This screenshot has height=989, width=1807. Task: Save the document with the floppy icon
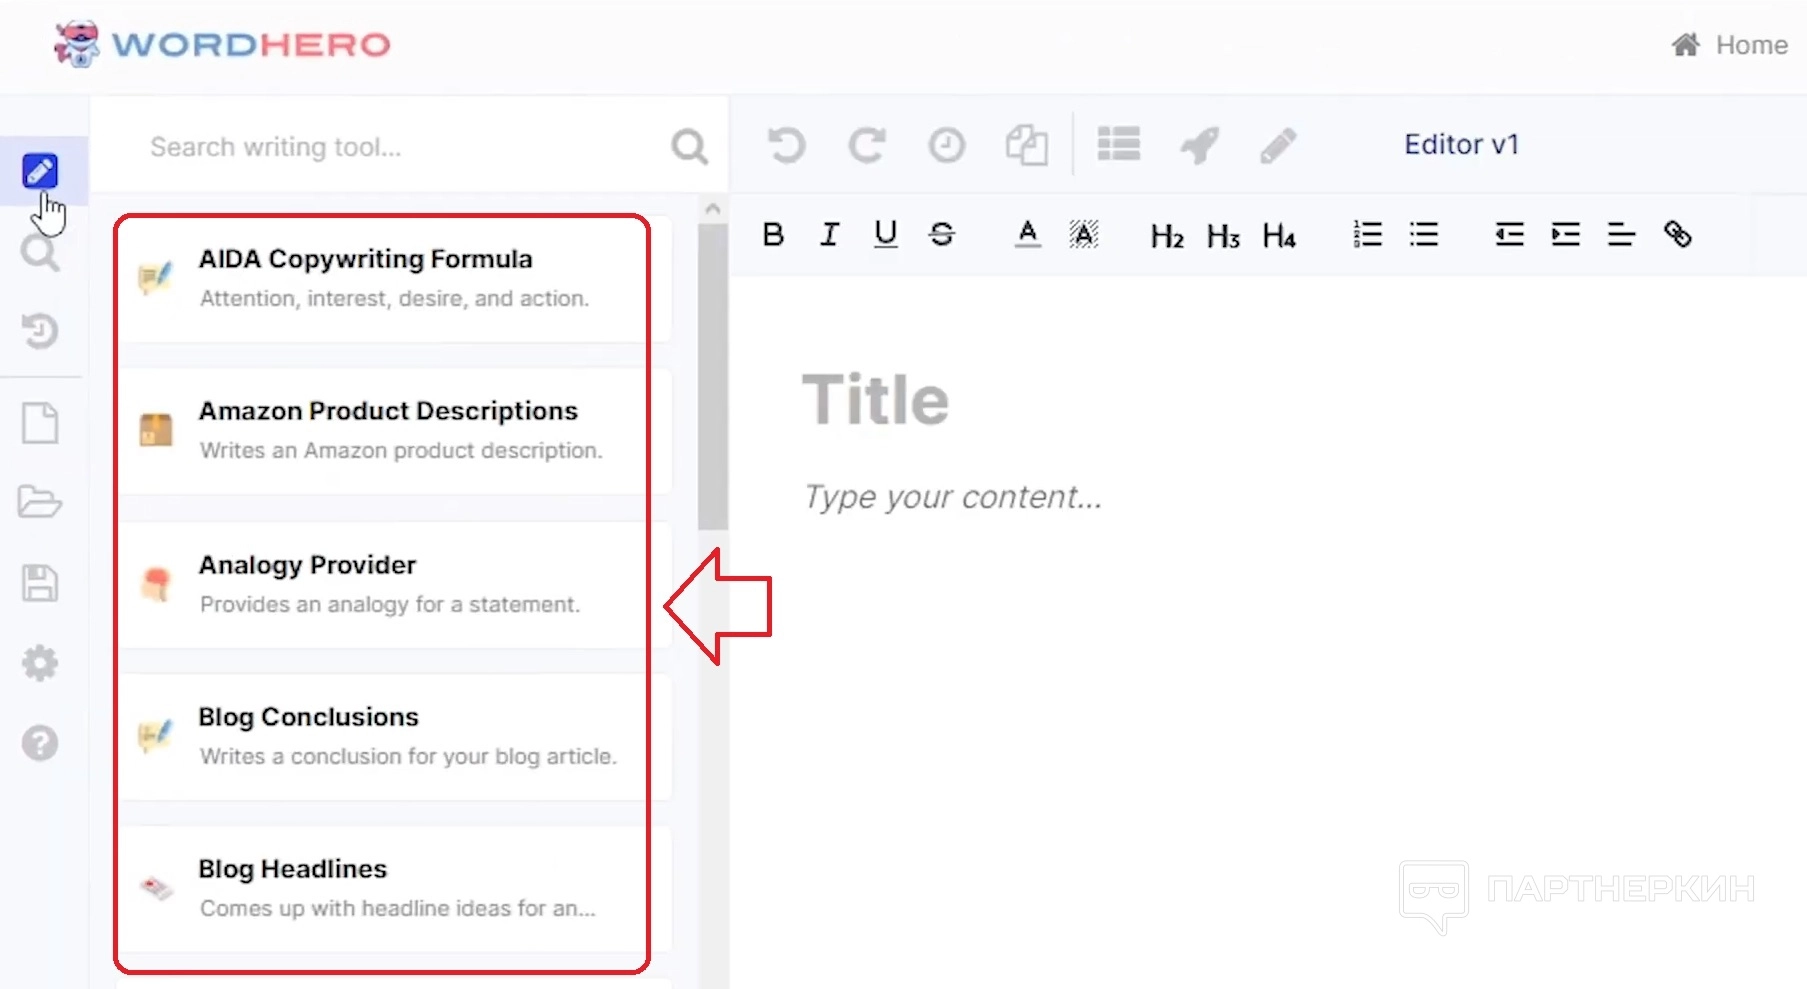(x=40, y=583)
